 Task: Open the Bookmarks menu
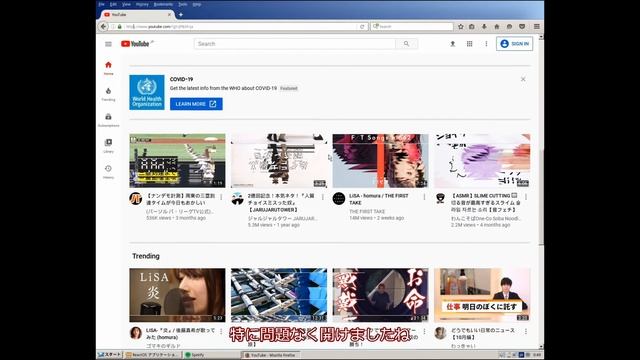tap(163, 4)
